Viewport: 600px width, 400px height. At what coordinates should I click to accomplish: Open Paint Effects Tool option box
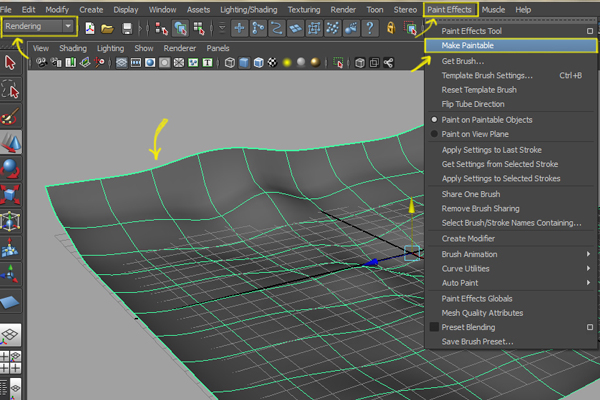tap(590, 31)
